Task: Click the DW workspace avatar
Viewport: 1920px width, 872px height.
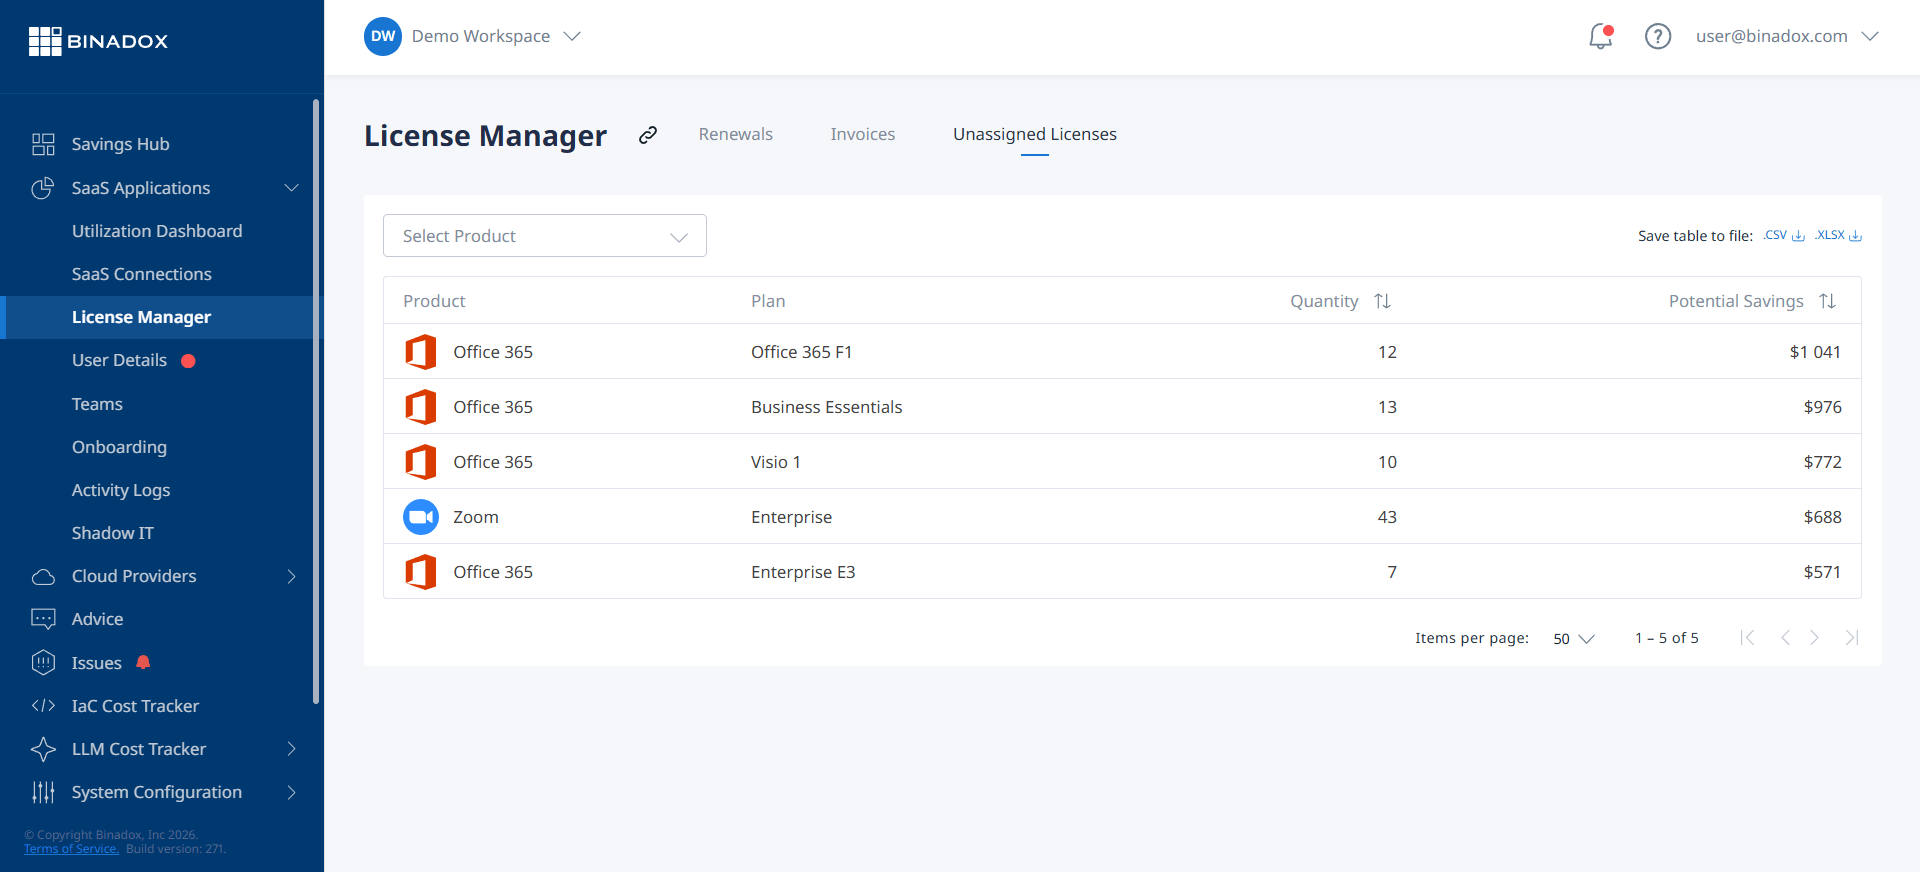Action: tap(383, 36)
